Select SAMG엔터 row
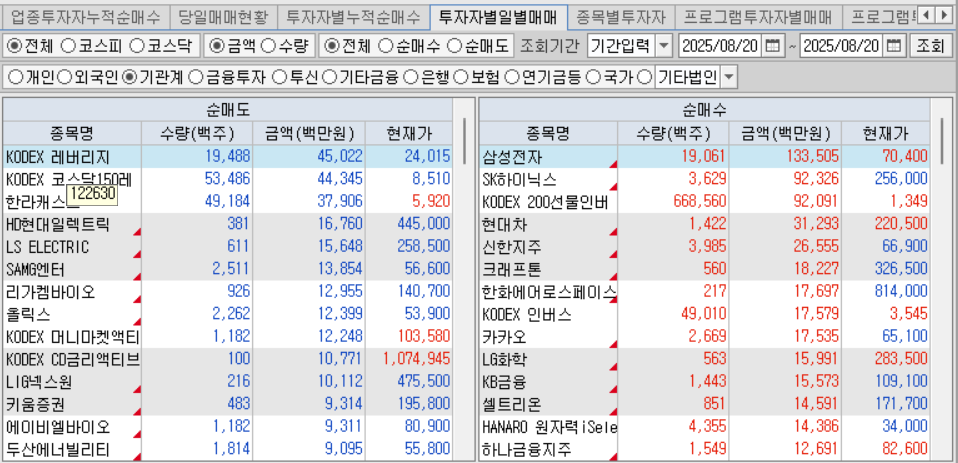Screen dimensions: 958x463 pos(228,269)
